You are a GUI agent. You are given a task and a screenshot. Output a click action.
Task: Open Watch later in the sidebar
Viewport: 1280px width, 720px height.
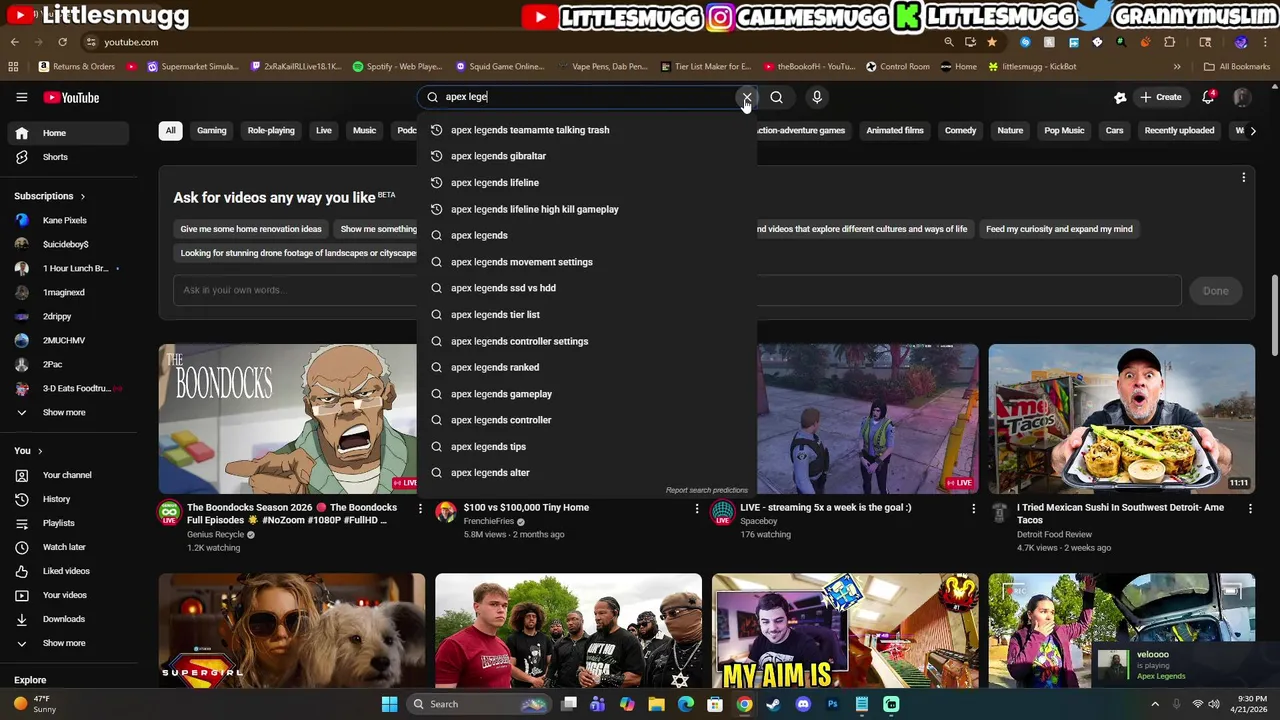point(68,547)
